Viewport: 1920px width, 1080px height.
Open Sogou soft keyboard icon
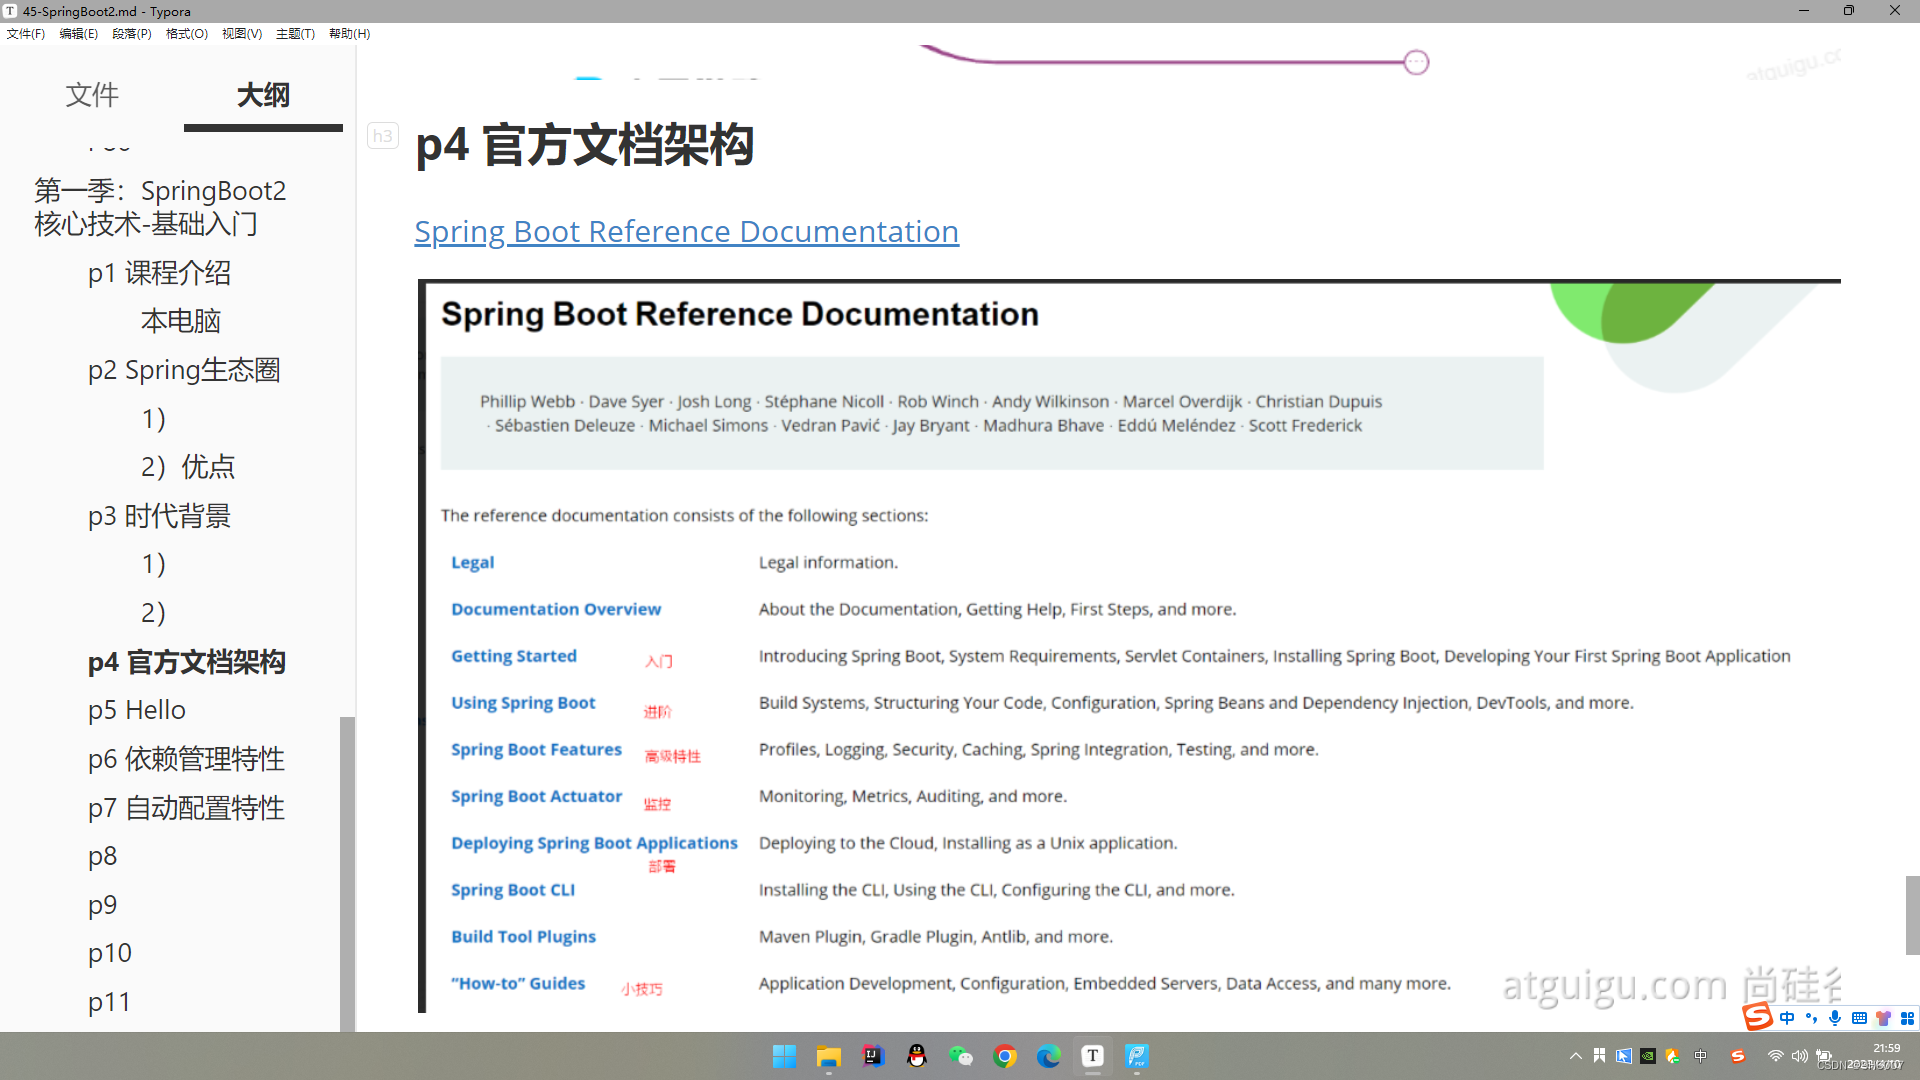pos(1859,1018)
